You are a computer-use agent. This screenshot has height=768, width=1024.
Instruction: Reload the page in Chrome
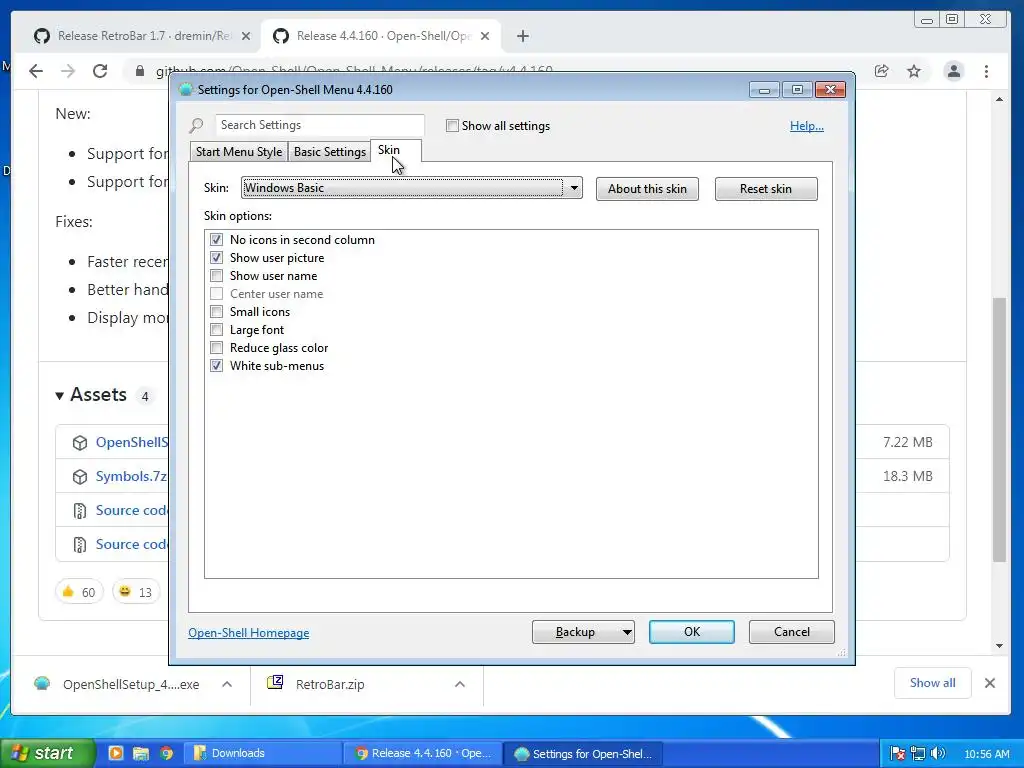[x=100, y=71]
